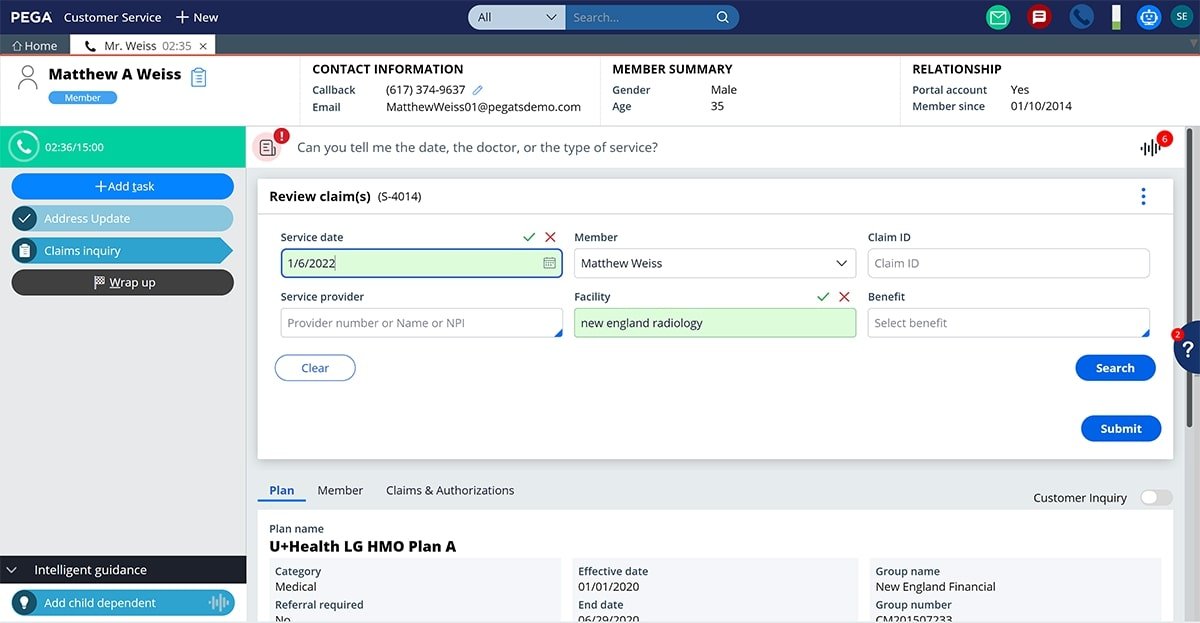The height and width of the screenshot is (623, 1200).
Task: Switch to the Claims & Authorizations tab
Action: click(449, 490)
